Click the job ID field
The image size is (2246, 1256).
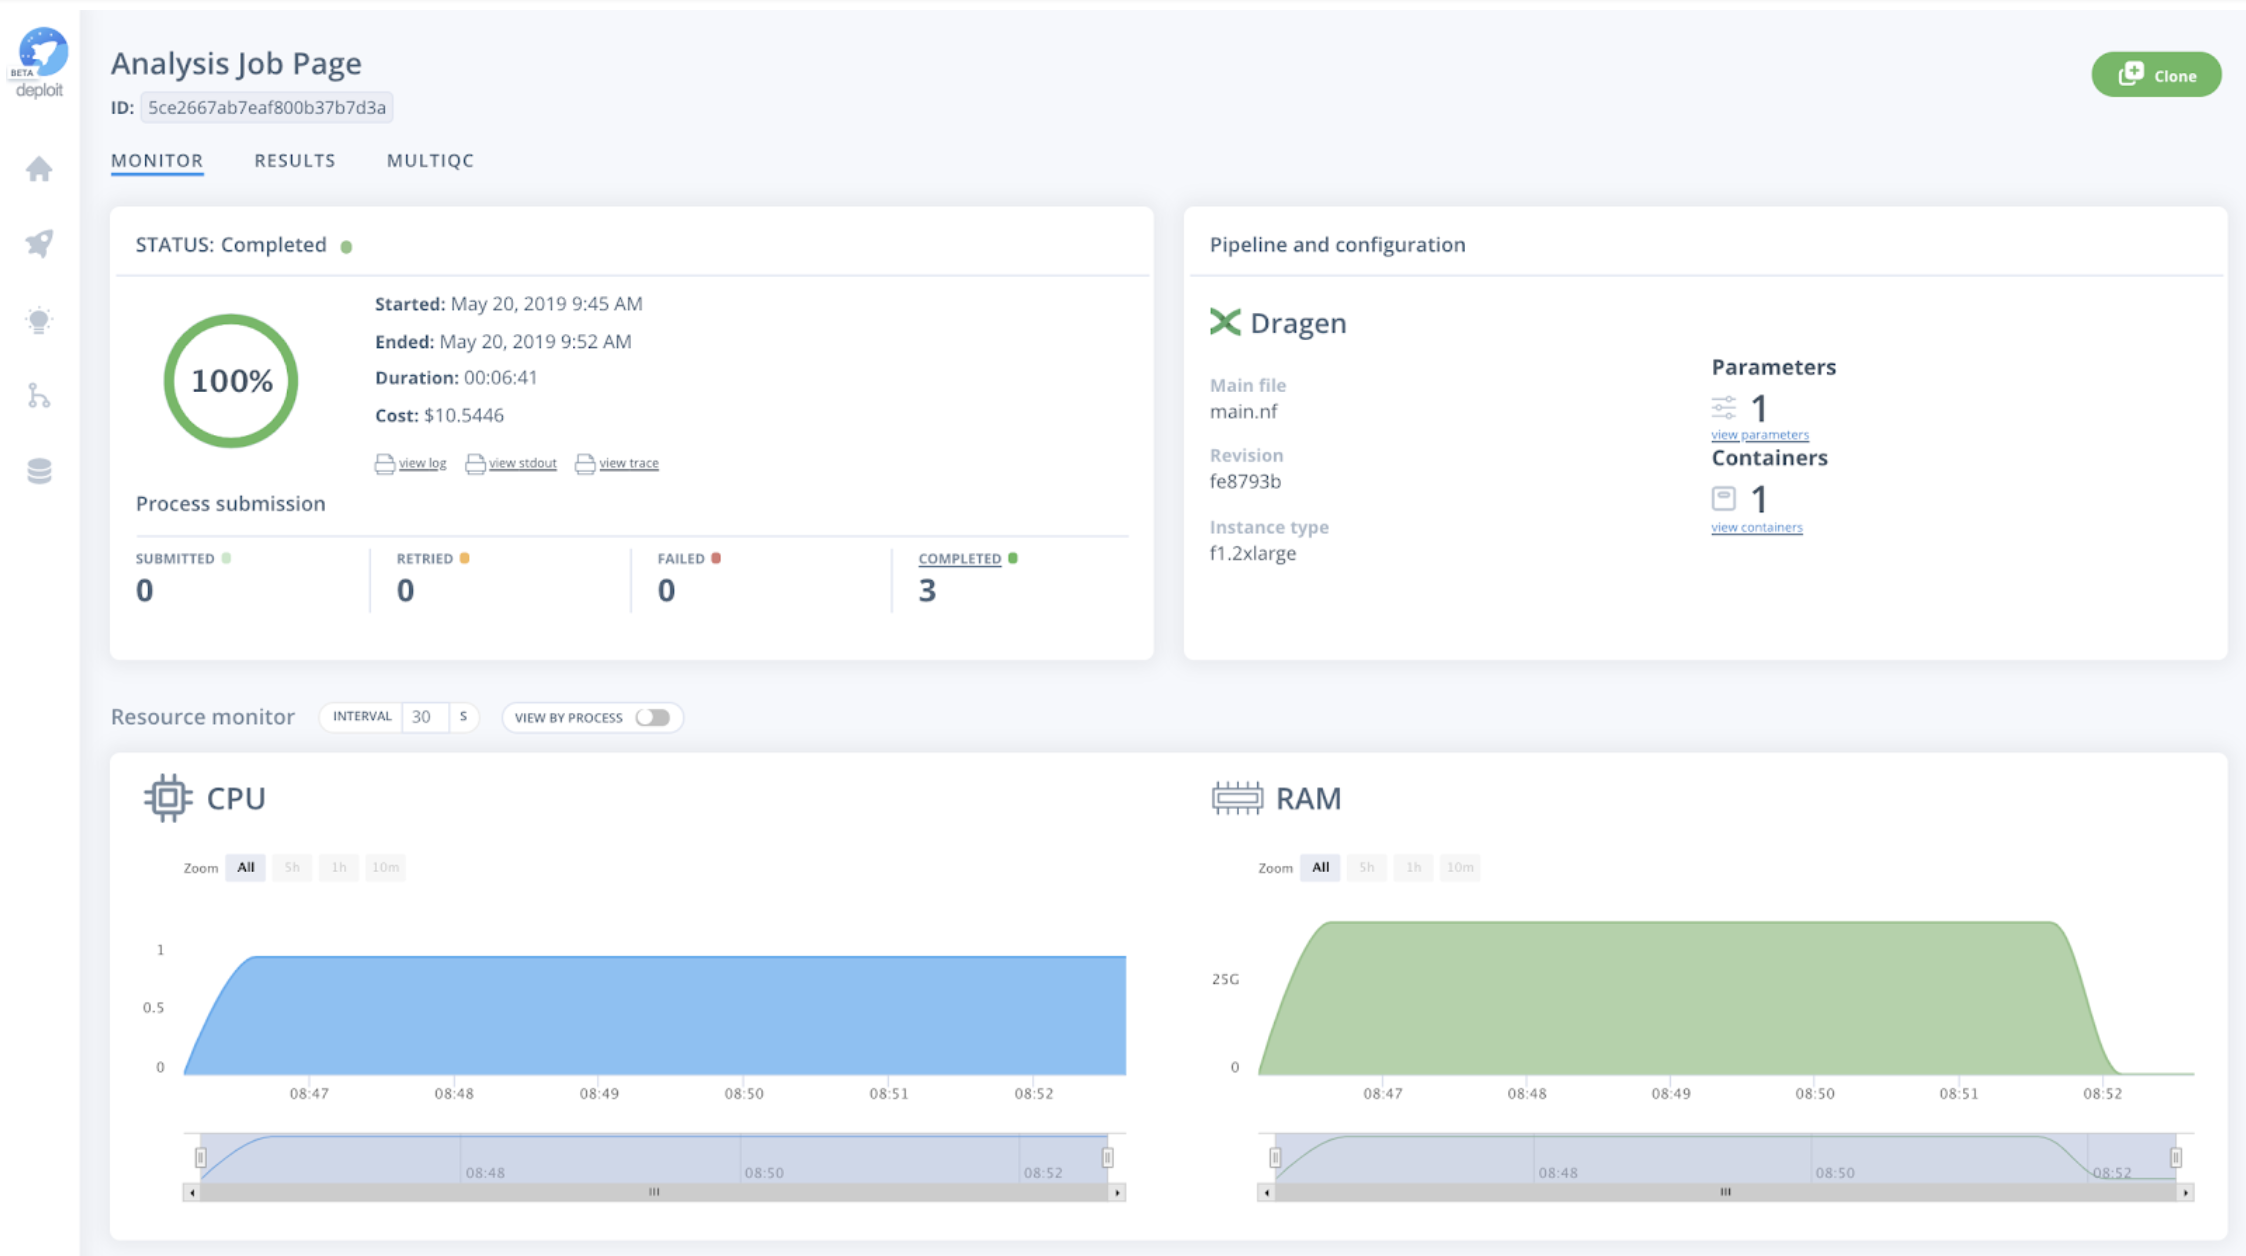click(267, 107)
